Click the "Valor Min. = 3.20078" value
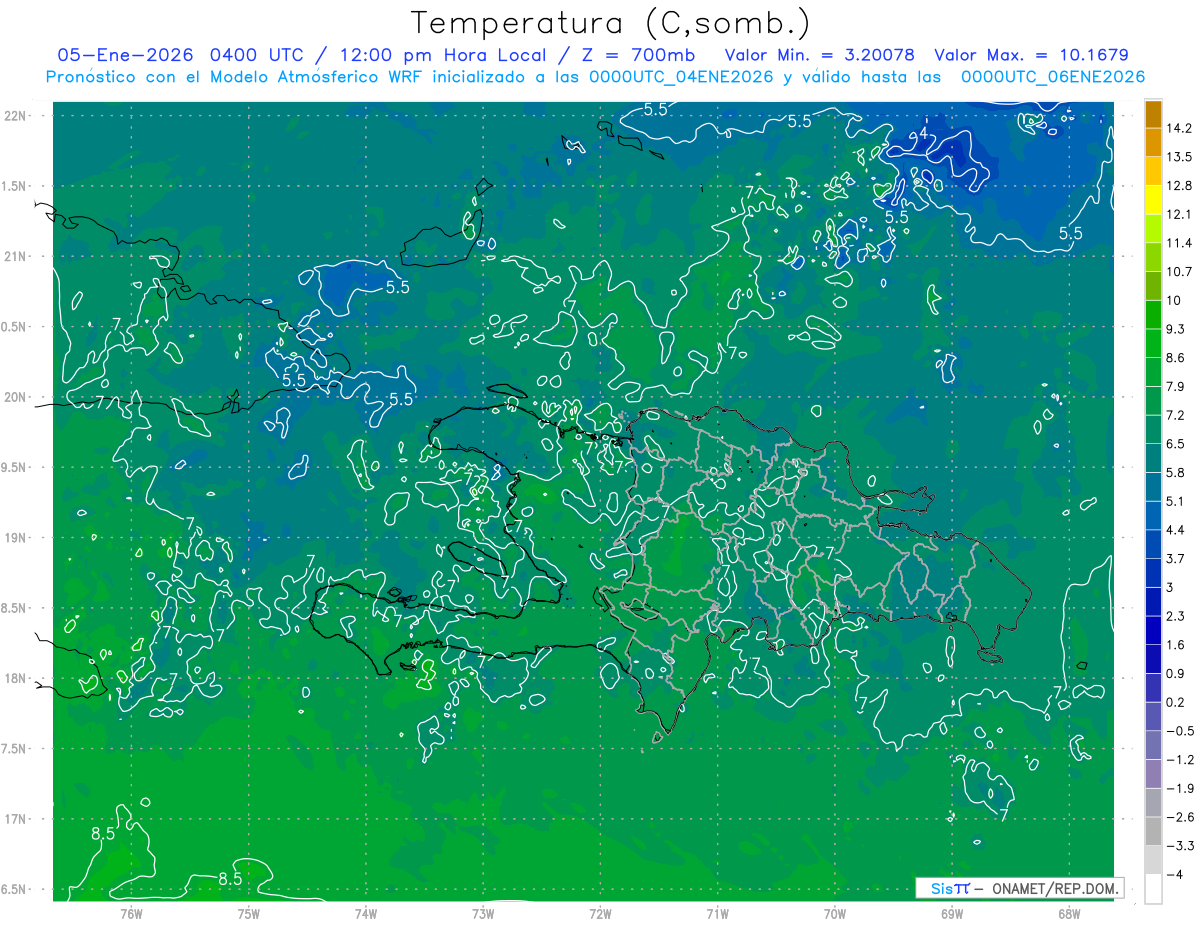 pos(820,55)
